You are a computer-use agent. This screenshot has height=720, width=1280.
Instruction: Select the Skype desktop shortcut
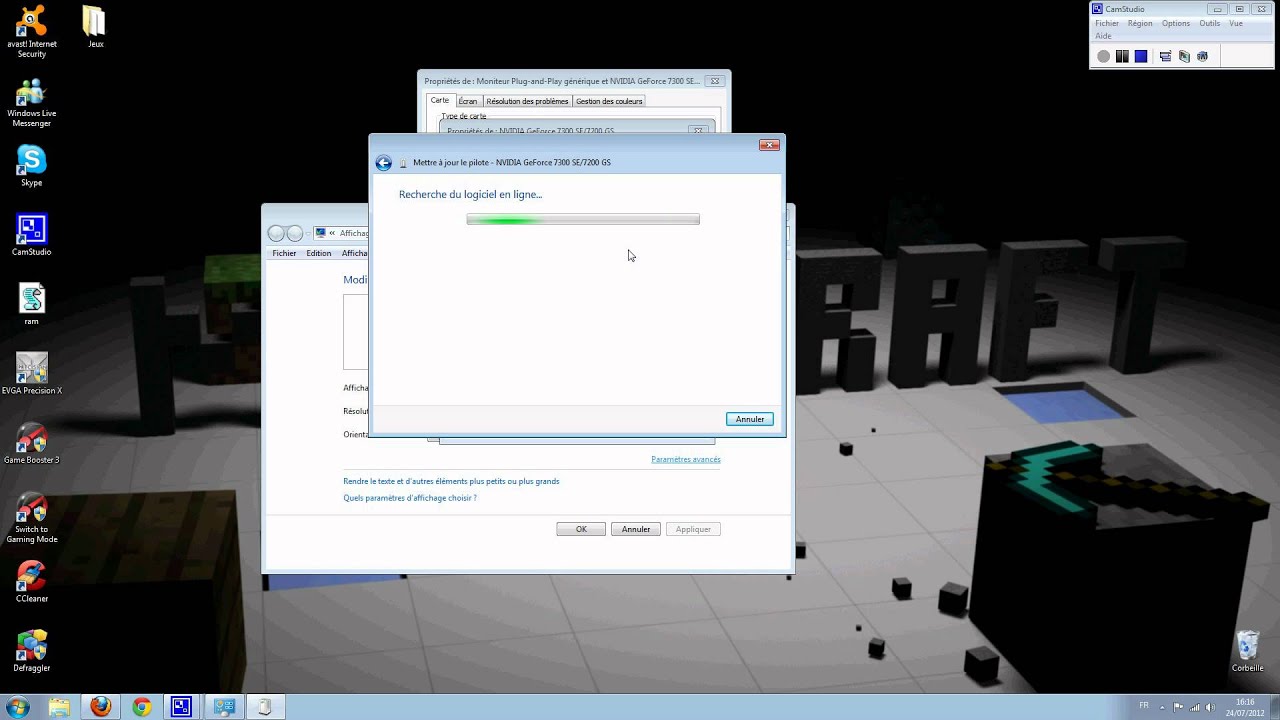[x=32, y=166]
